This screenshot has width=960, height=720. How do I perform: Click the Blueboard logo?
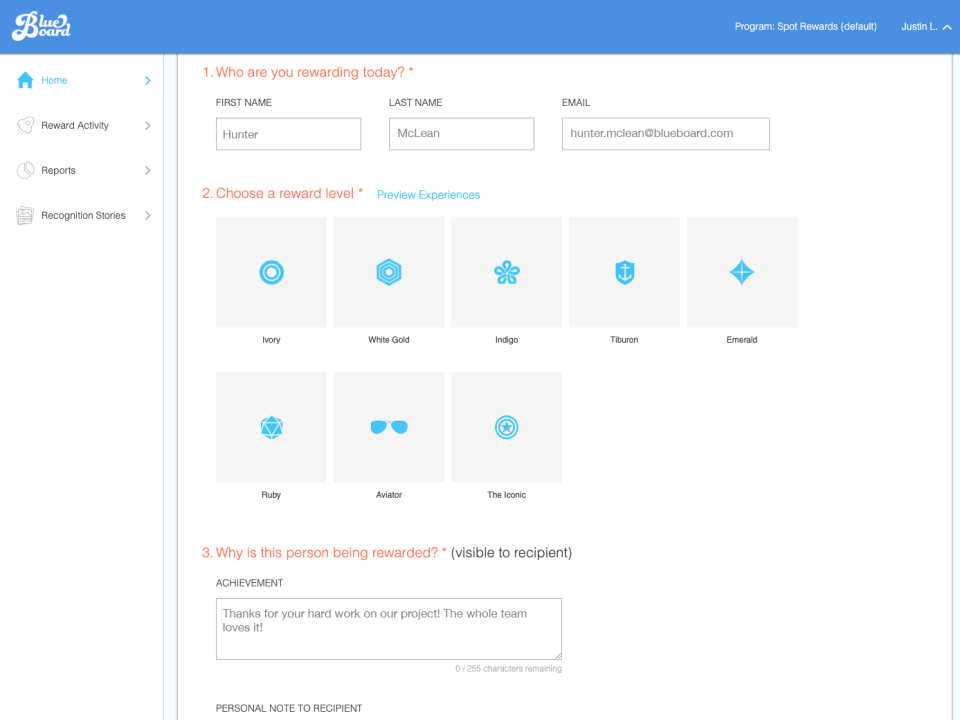coord(40,26)
